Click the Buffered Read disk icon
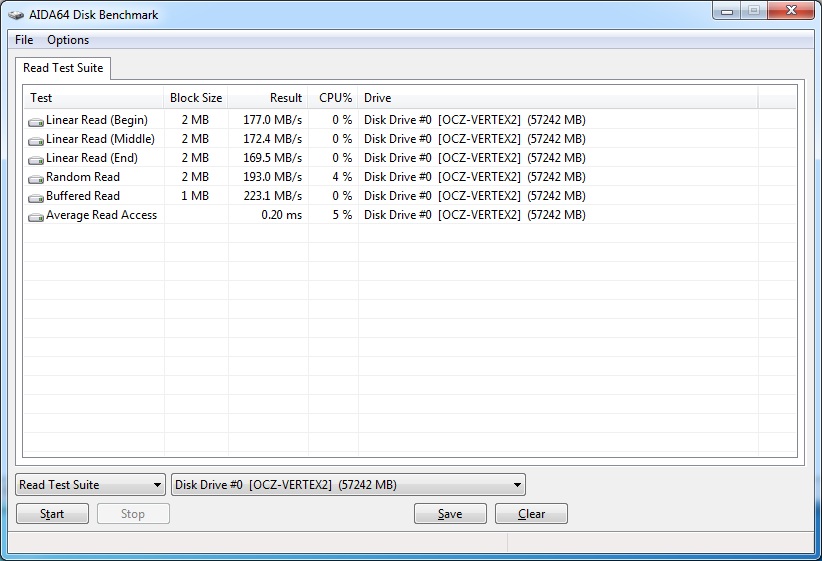This screenshot has width=822, height=561. (x=36, y=197)
